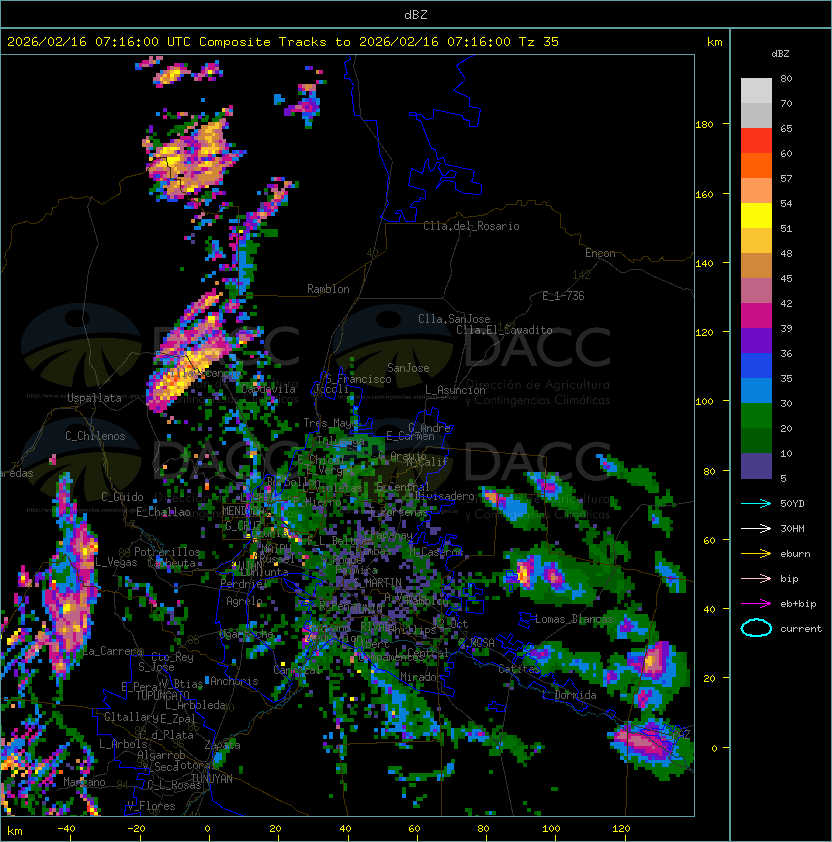832x842 pixels.
Task: Click the '50YD' legend label
Action: point(792,504)
